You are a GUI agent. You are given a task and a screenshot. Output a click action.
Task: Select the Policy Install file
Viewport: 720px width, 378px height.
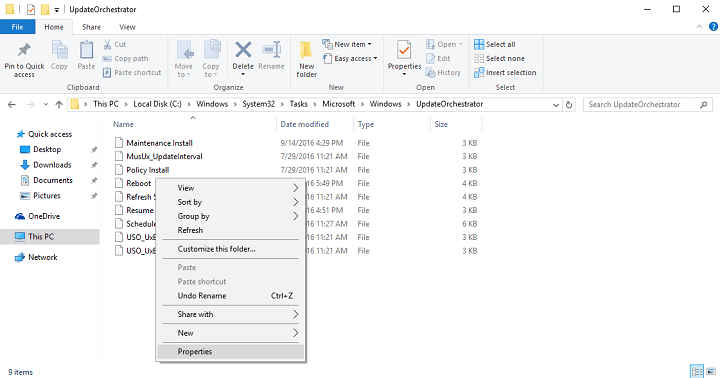147,170
